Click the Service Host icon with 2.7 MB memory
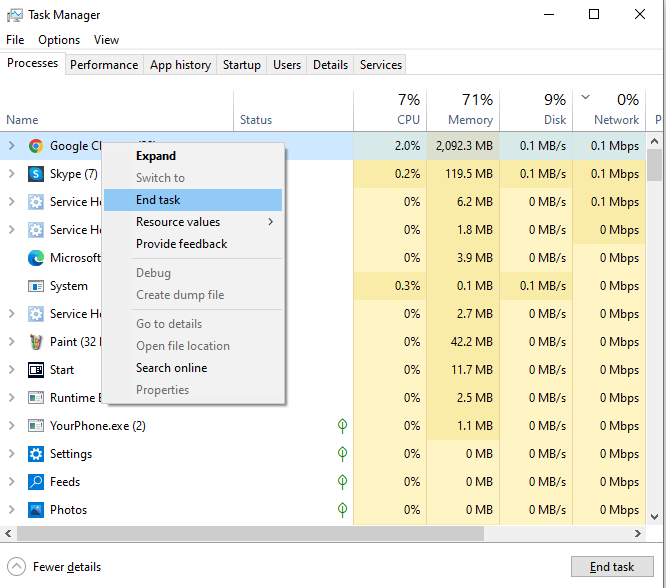Viewport: 666px width, 588px height. tap(36, 314)
